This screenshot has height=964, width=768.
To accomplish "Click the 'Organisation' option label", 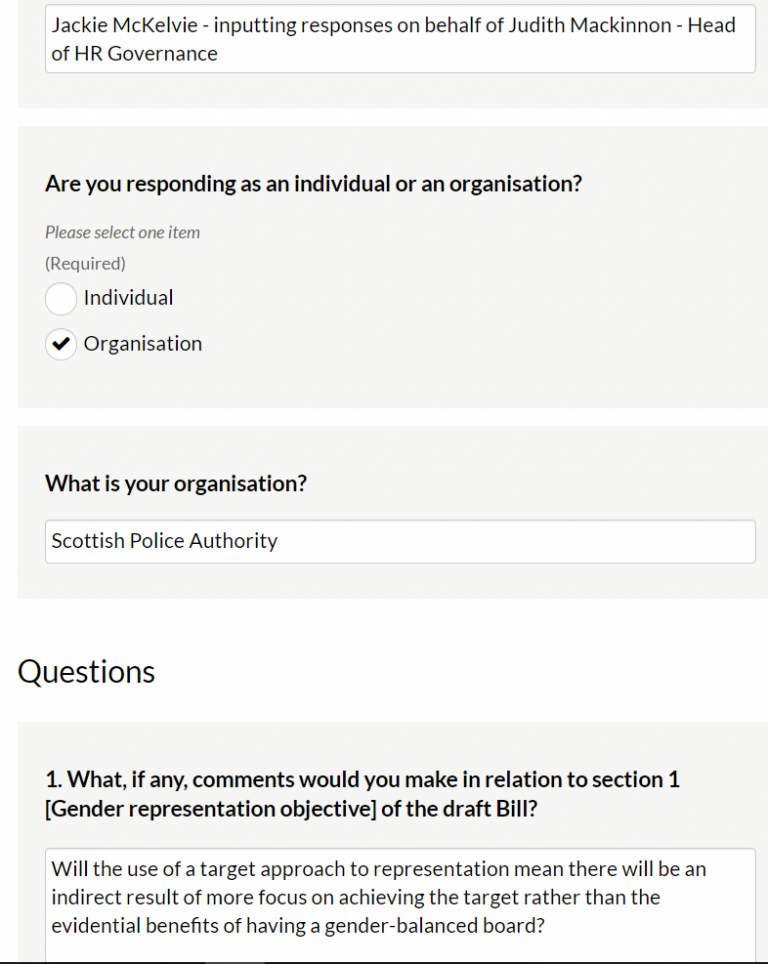I will pos(143,344).
